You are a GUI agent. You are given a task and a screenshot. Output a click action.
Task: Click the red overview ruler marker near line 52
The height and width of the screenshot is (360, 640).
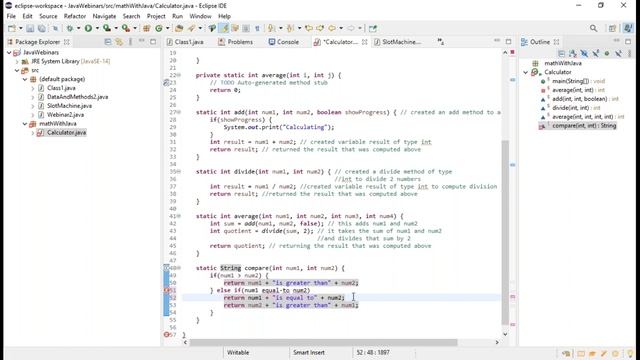point(513,297)
